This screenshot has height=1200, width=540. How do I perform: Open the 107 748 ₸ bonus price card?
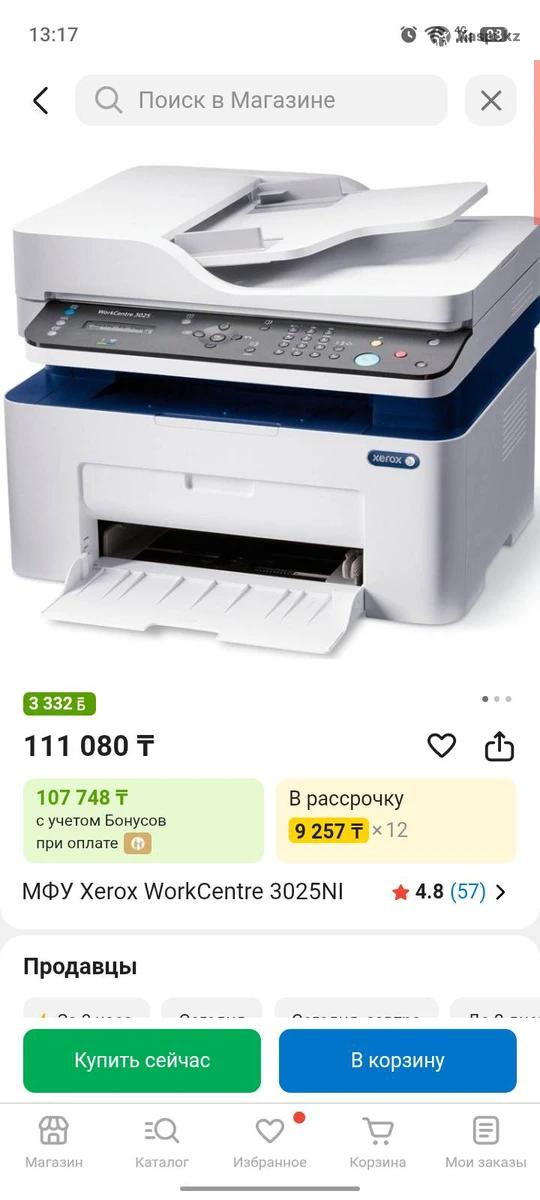coord(143,821)
